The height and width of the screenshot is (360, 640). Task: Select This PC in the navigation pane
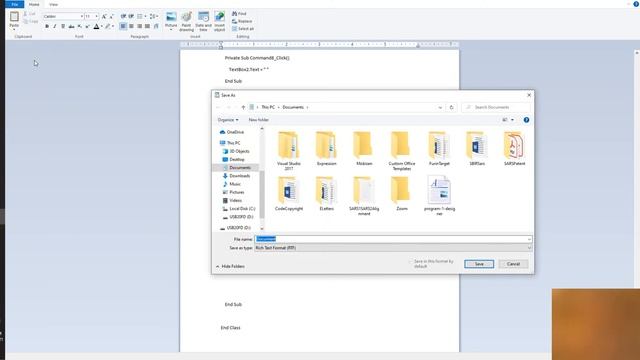230,143
